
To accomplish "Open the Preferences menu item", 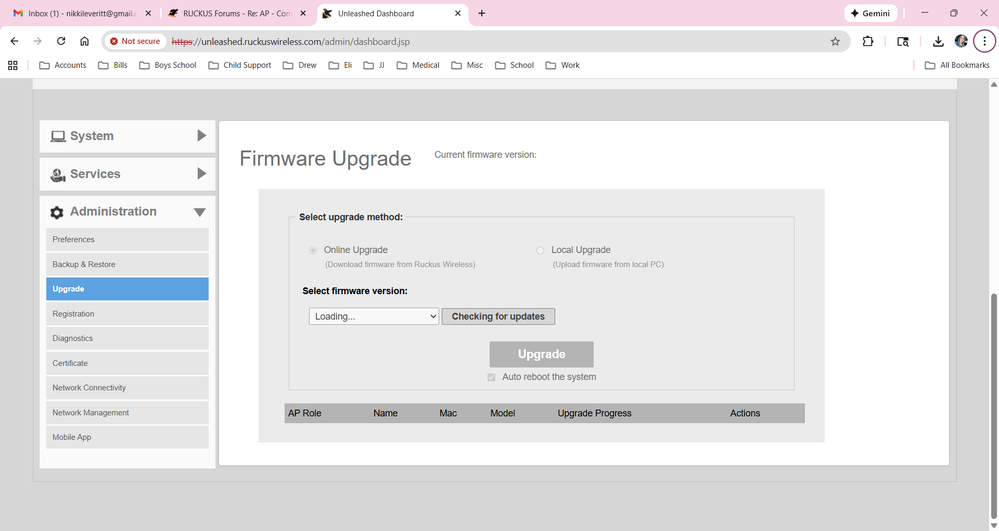I will coord(127,240).
